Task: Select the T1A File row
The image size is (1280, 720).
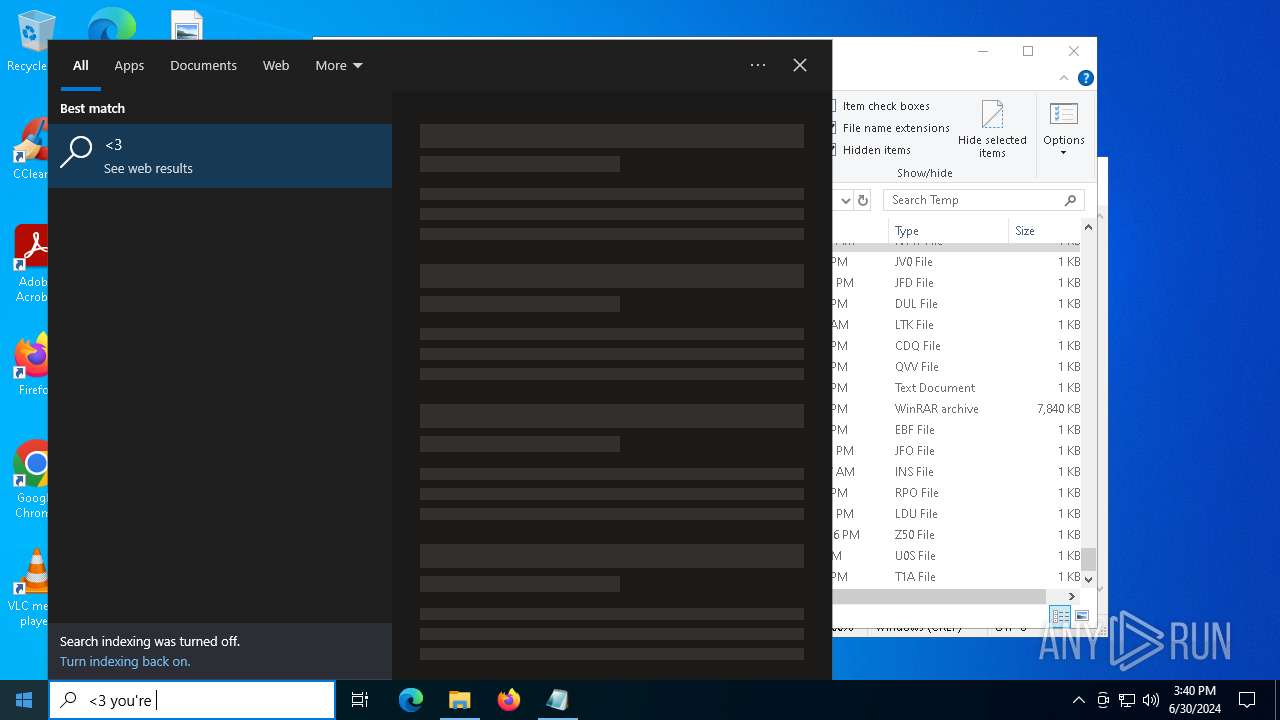Action: pos(957,577)
